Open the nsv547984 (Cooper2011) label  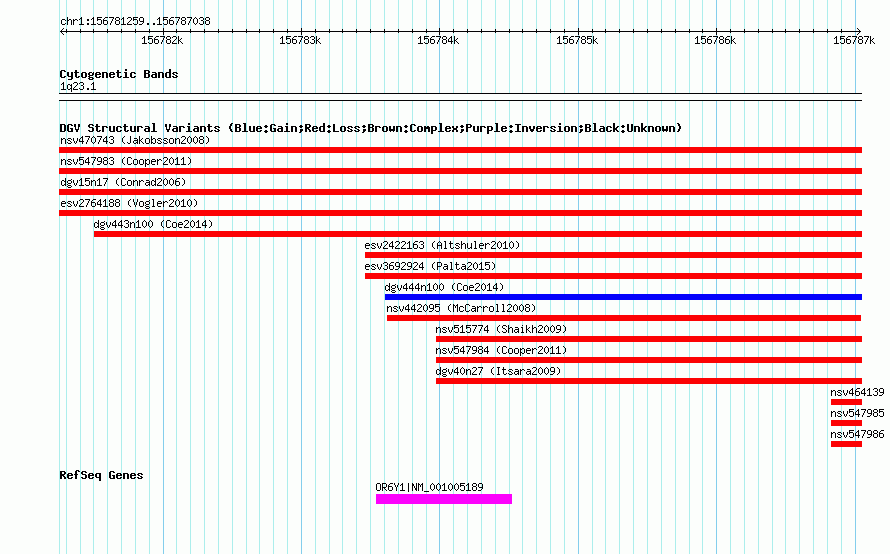[x=501, y=350]
